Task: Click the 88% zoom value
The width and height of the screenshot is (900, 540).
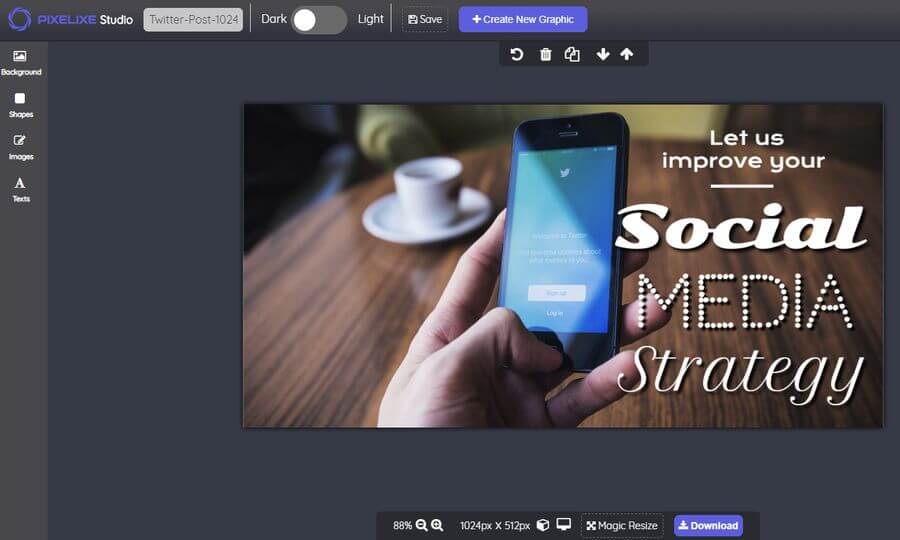Action: point(402,525)
